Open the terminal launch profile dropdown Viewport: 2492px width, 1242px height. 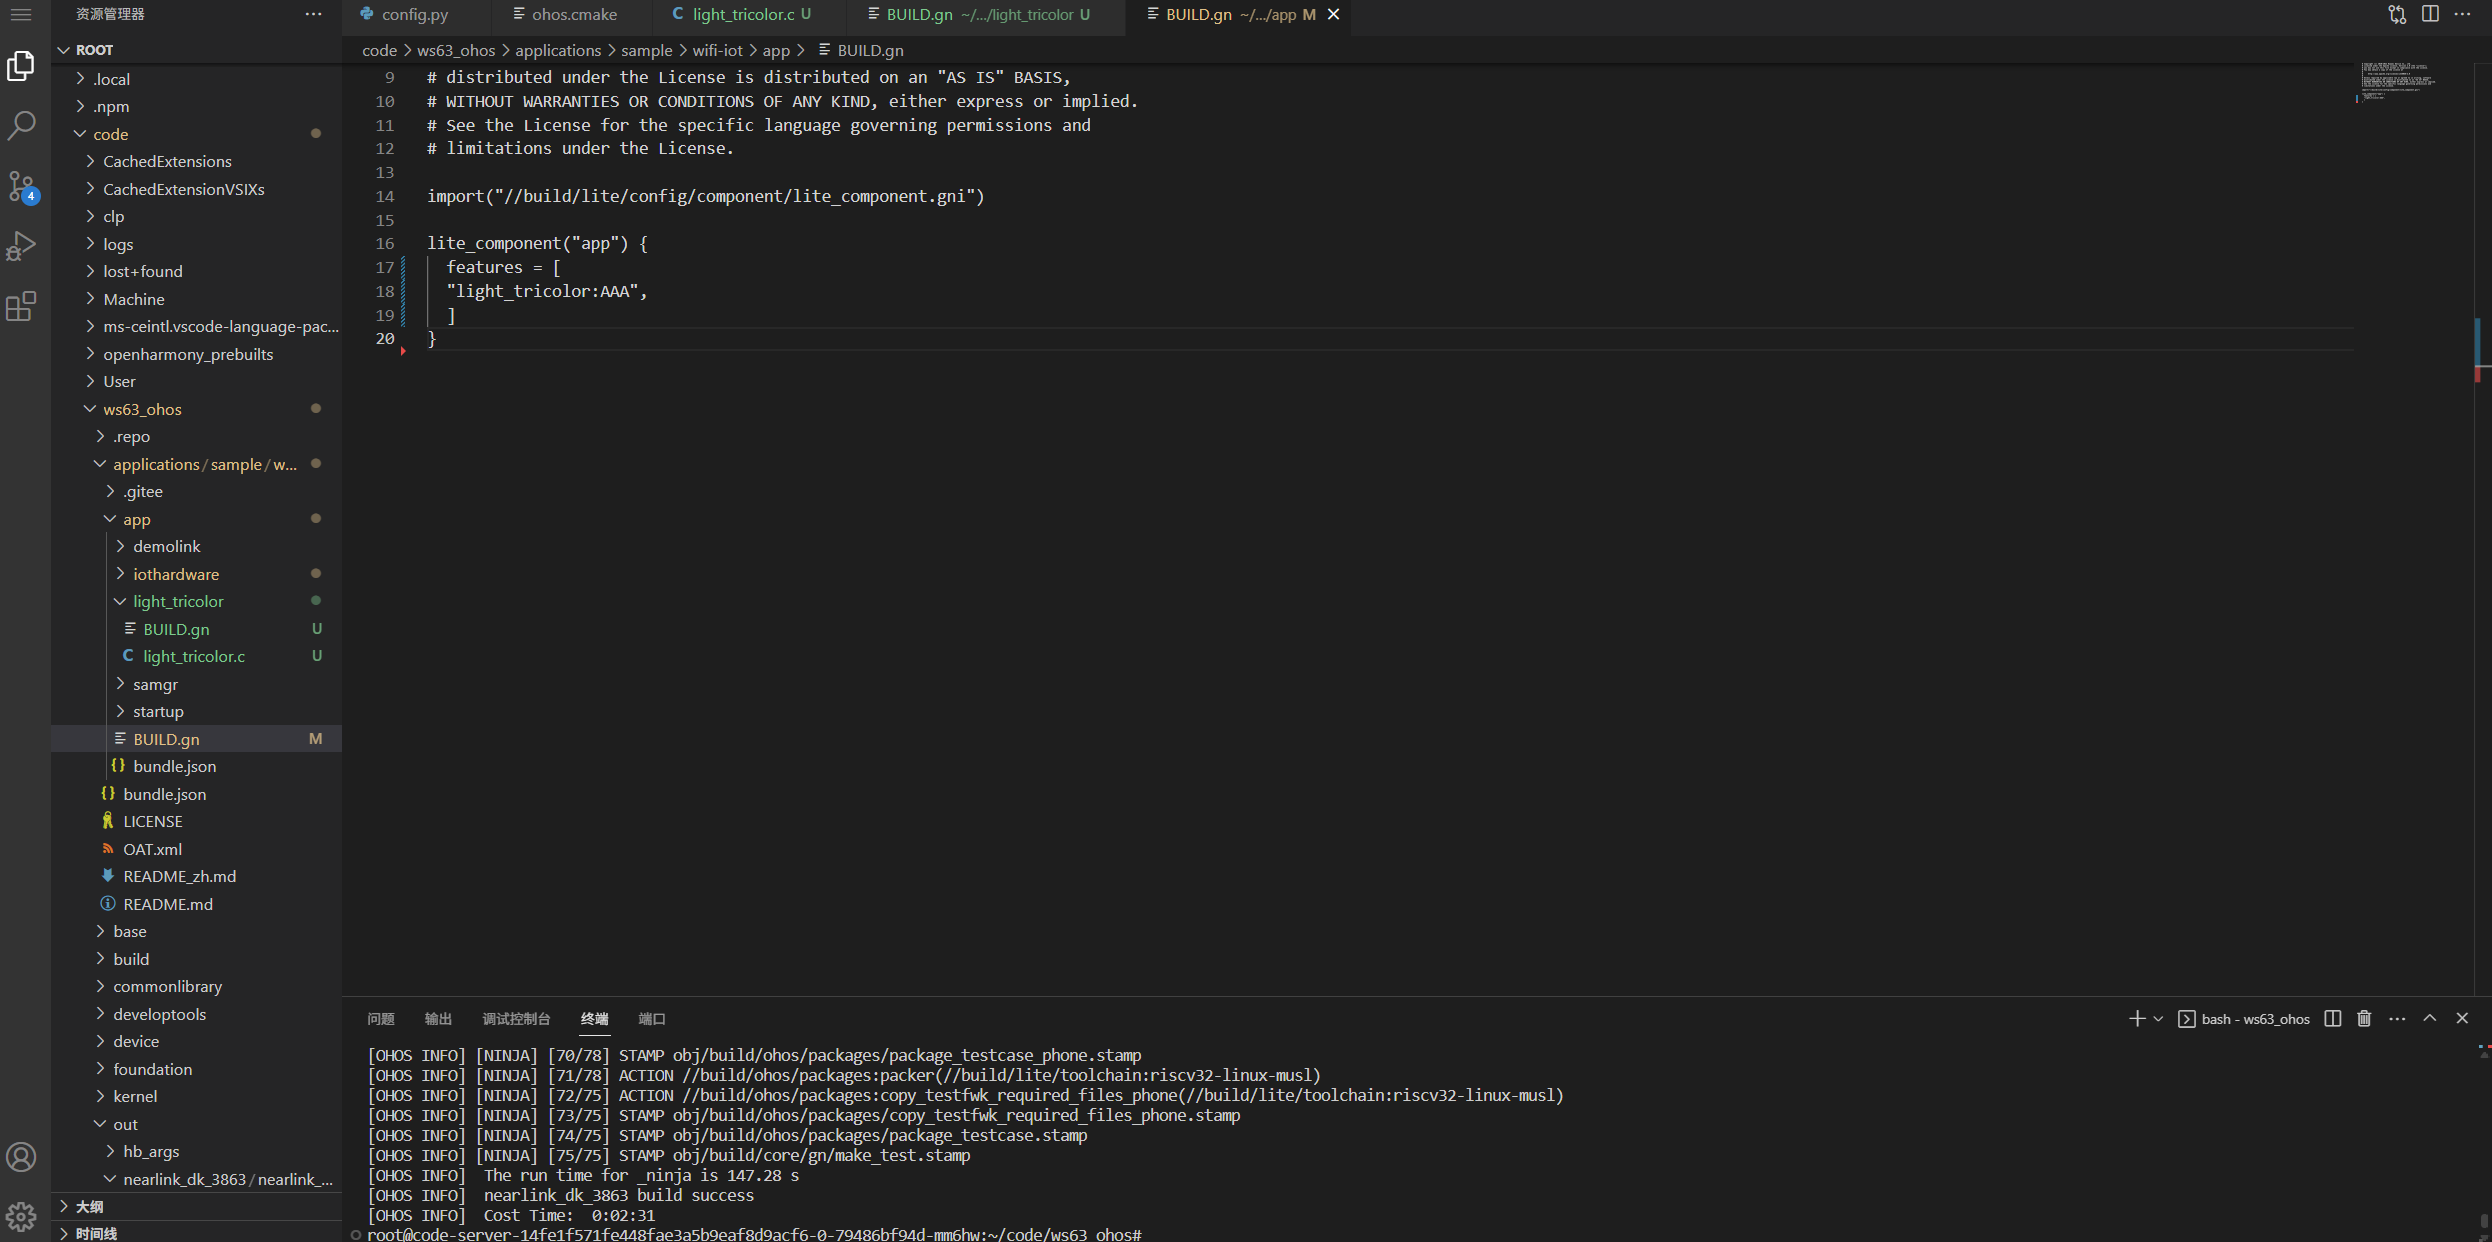2158,1018
